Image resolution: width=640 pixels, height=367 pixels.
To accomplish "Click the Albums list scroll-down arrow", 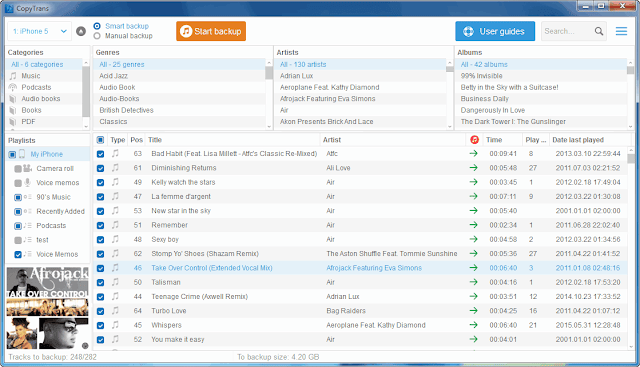I will click(x=631, y=126).
